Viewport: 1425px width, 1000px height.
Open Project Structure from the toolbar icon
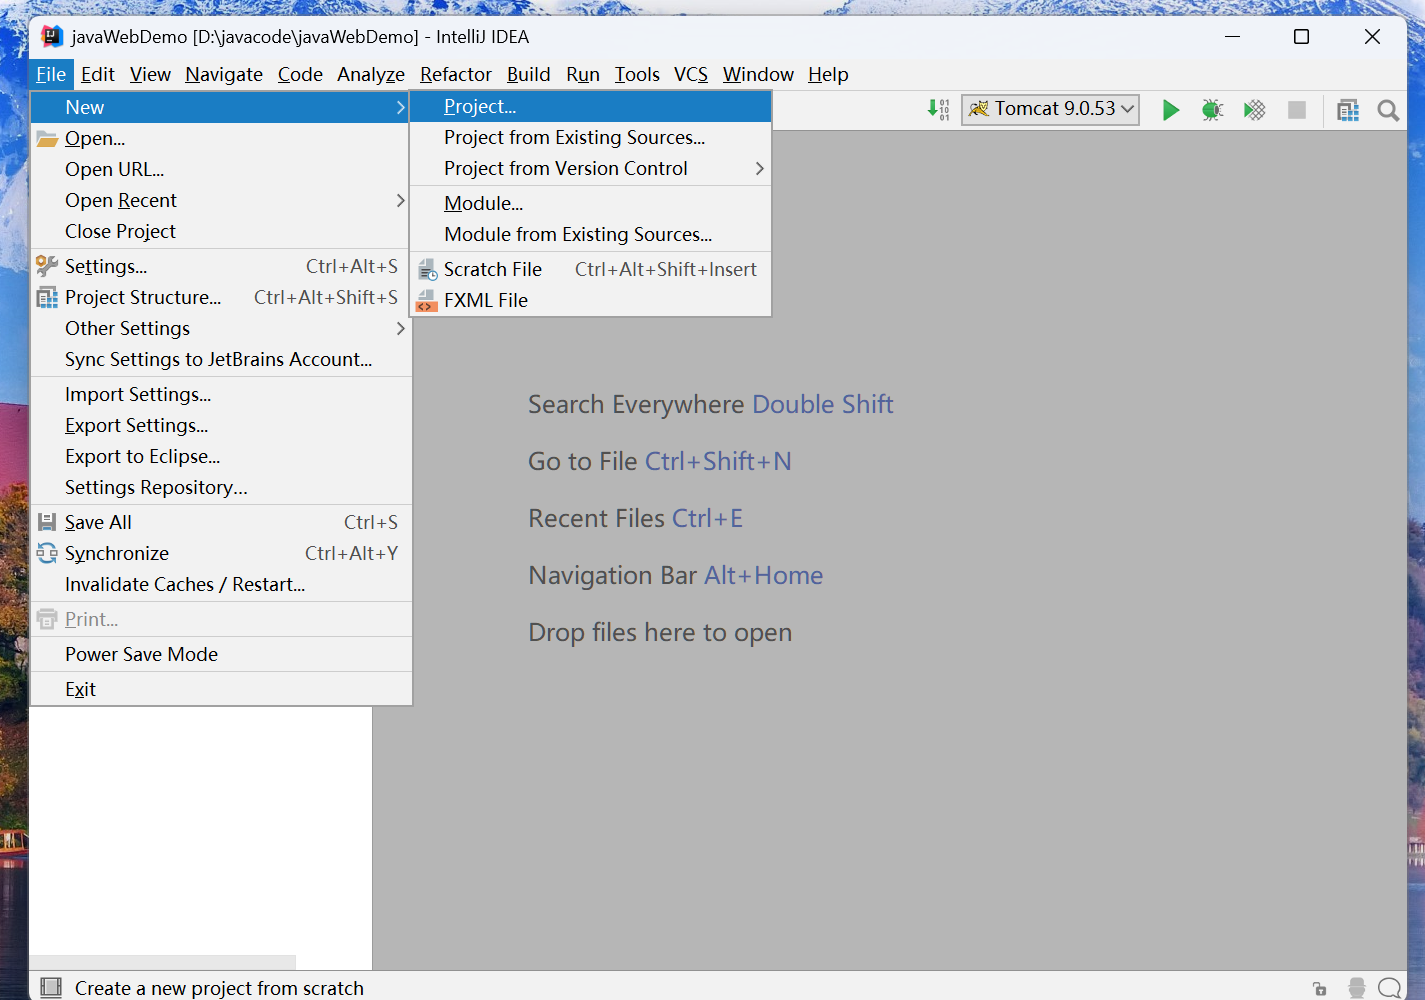(x=1348, y=109)
